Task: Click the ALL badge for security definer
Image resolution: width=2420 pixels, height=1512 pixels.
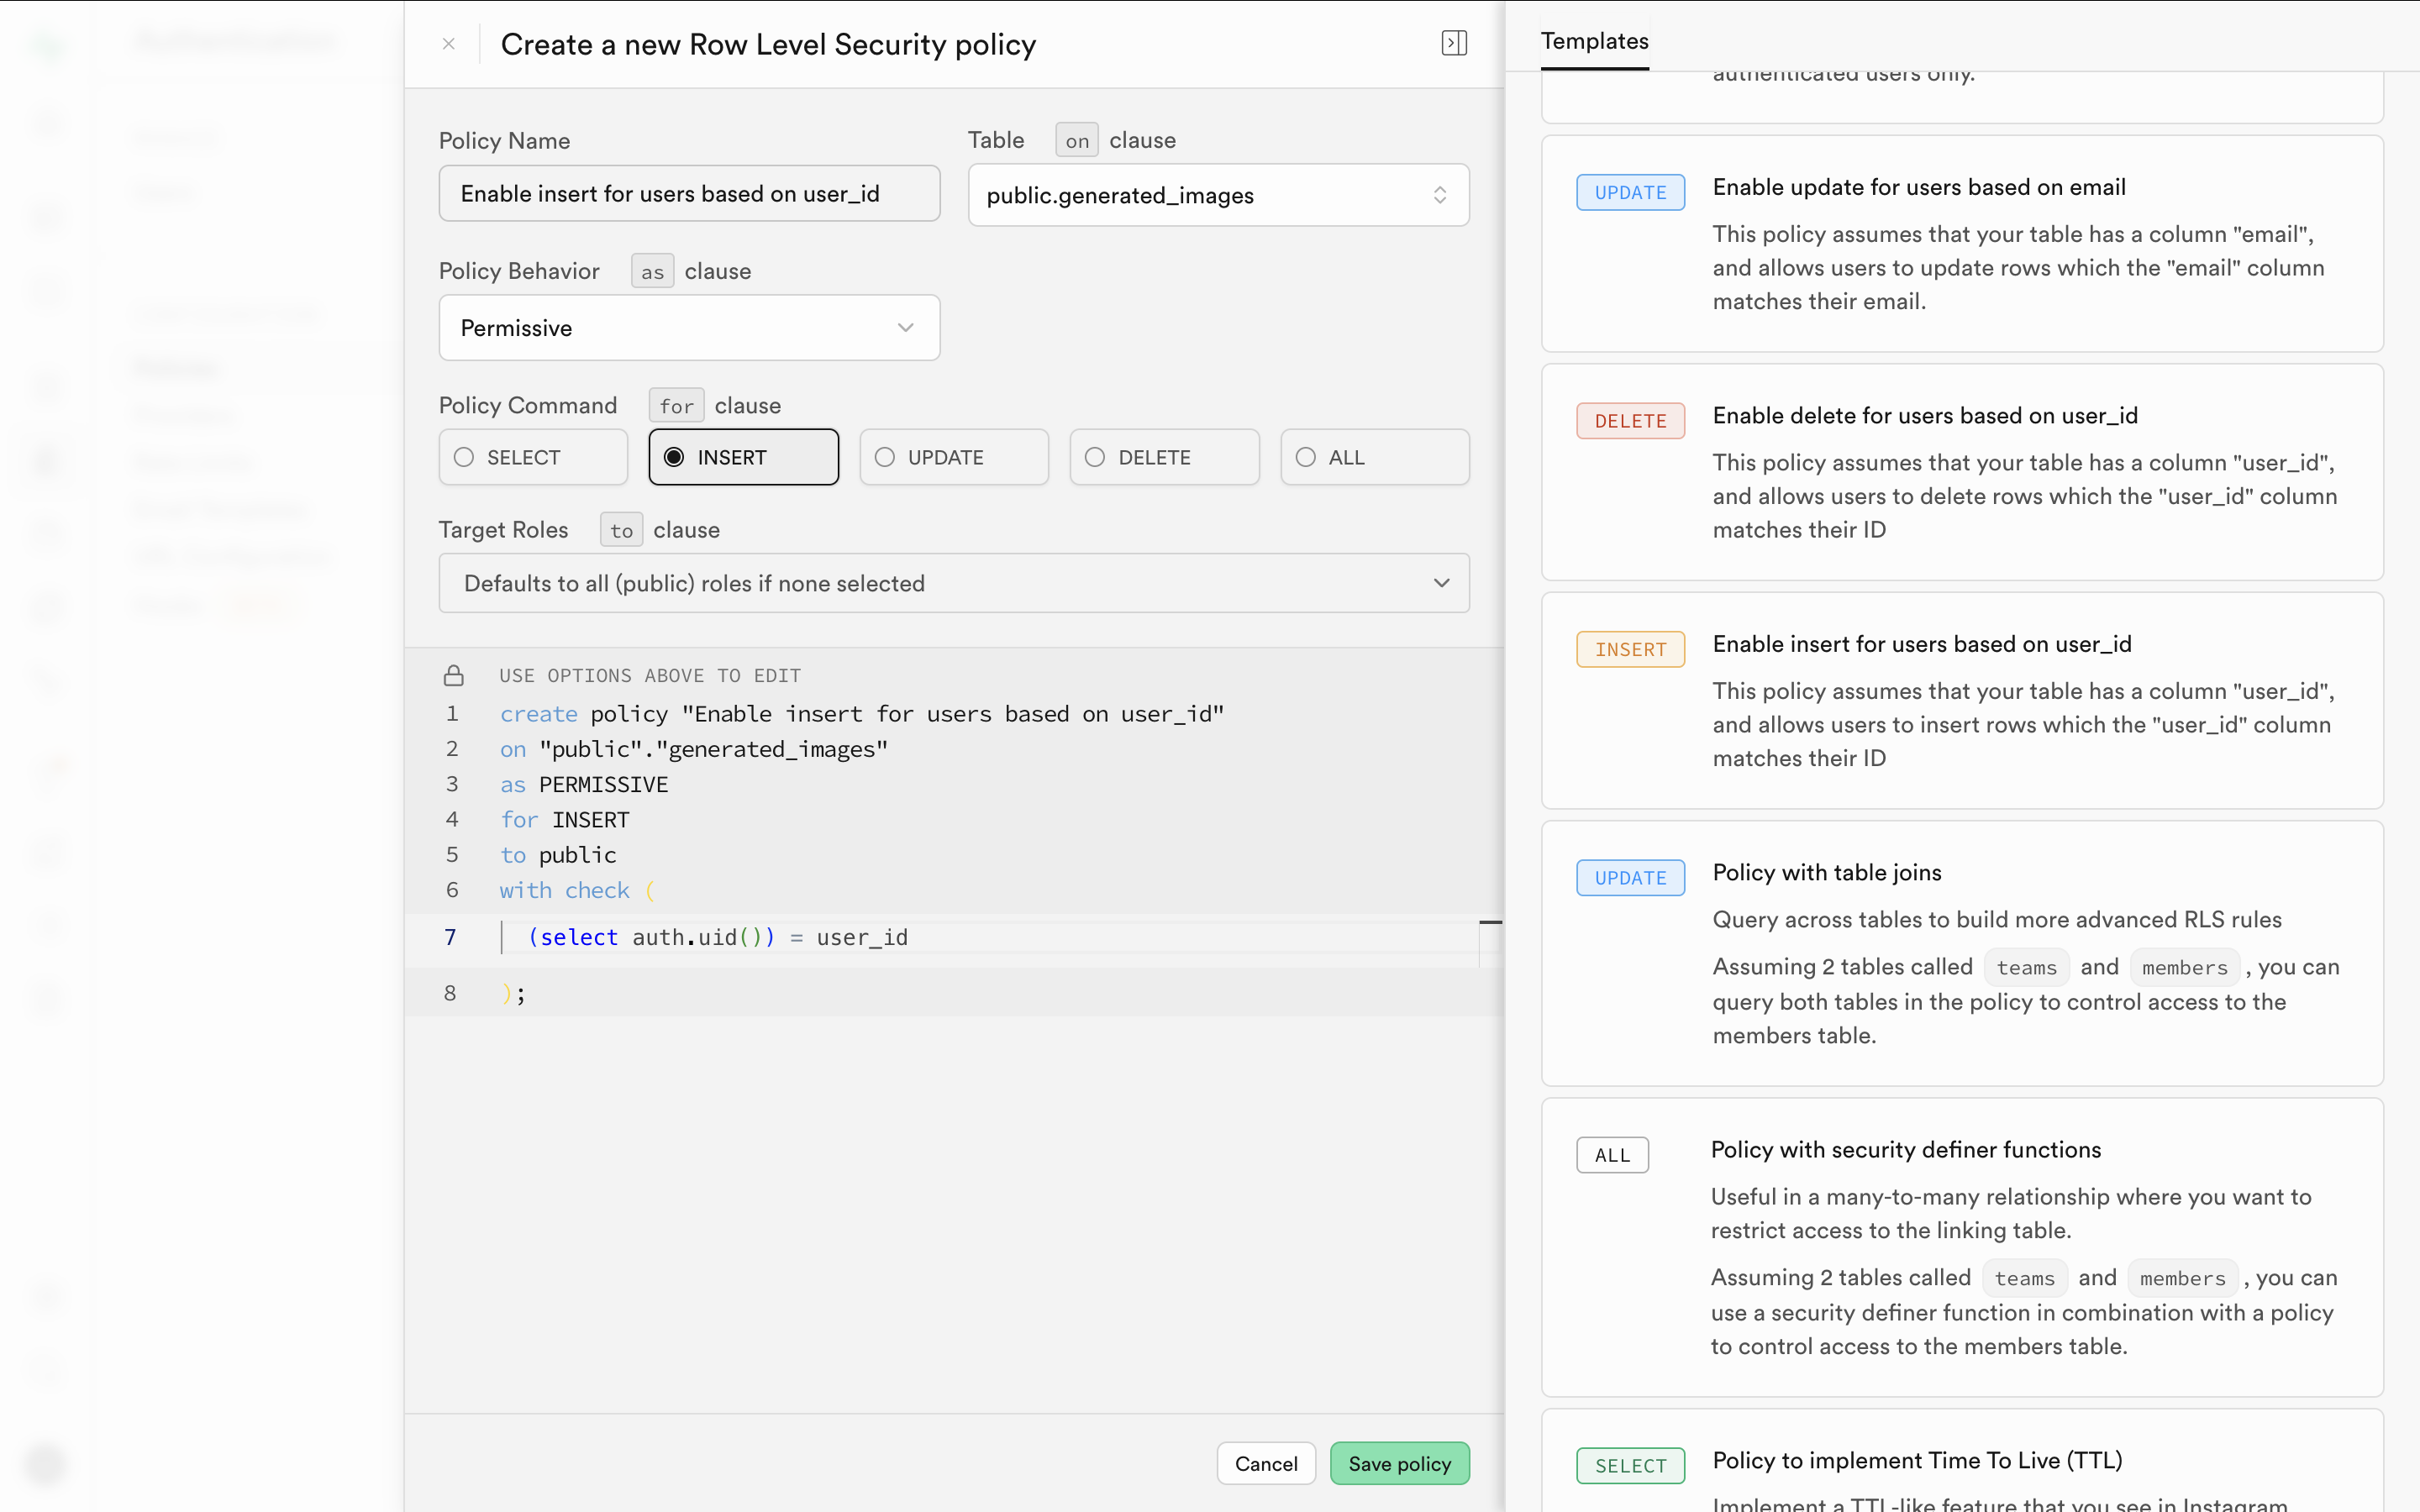Action: [1612, 1155]
